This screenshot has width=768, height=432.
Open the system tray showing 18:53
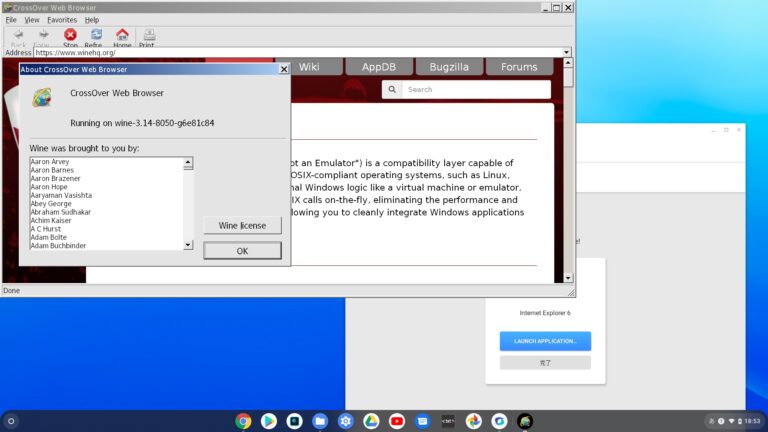coord(736,421)
